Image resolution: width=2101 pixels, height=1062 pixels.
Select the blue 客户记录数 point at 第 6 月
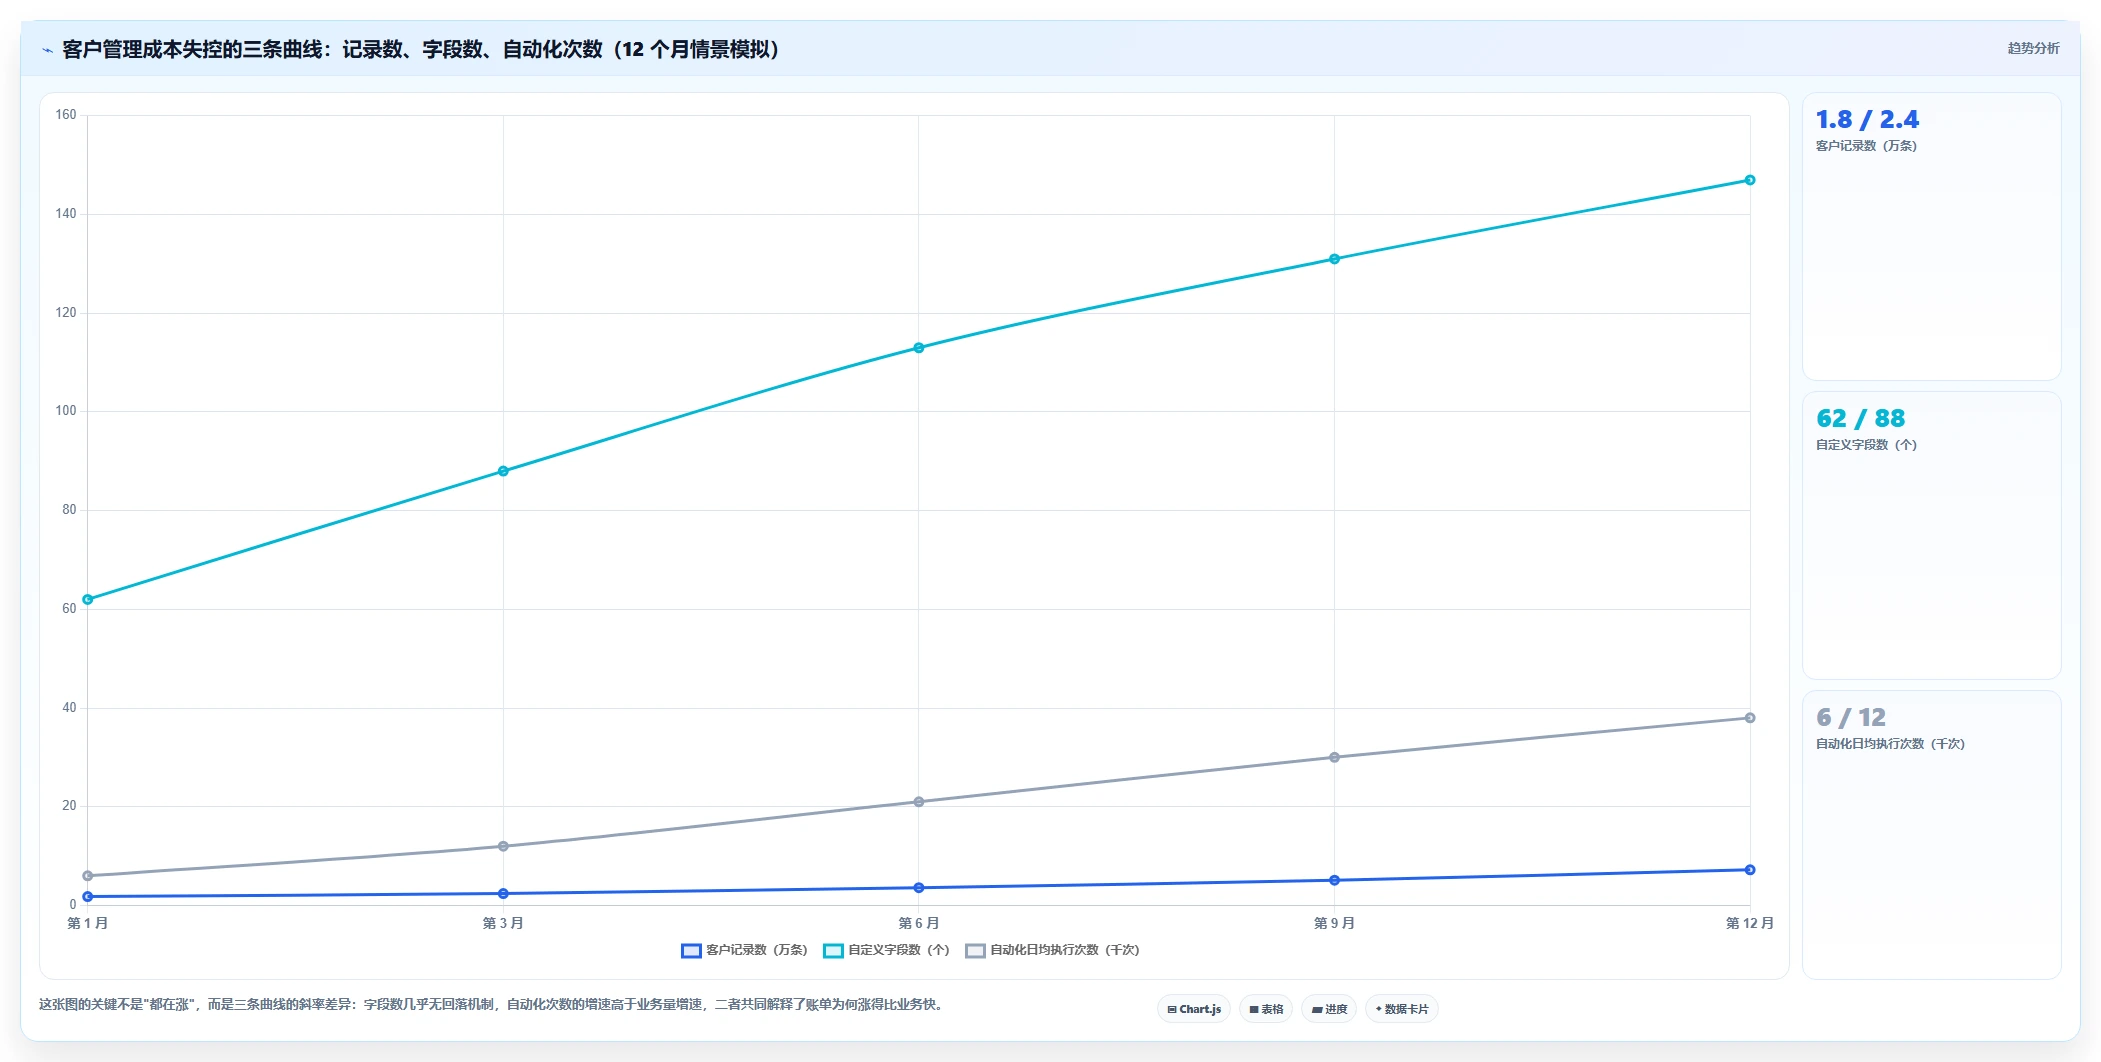tap(919, 888)
